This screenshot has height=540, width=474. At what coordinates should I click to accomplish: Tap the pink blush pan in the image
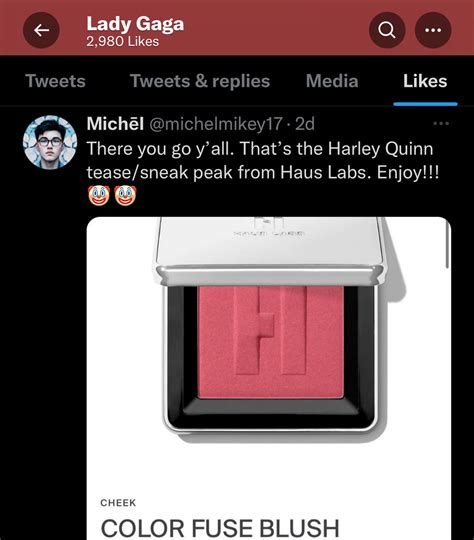point(270,343)
